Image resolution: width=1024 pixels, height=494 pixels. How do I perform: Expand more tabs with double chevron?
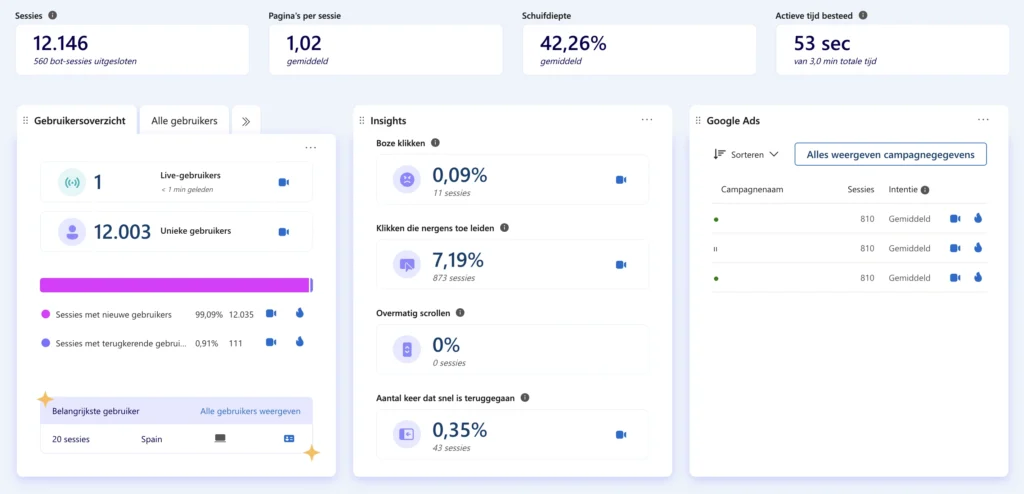pyautogui.click(x=245, y=121)
